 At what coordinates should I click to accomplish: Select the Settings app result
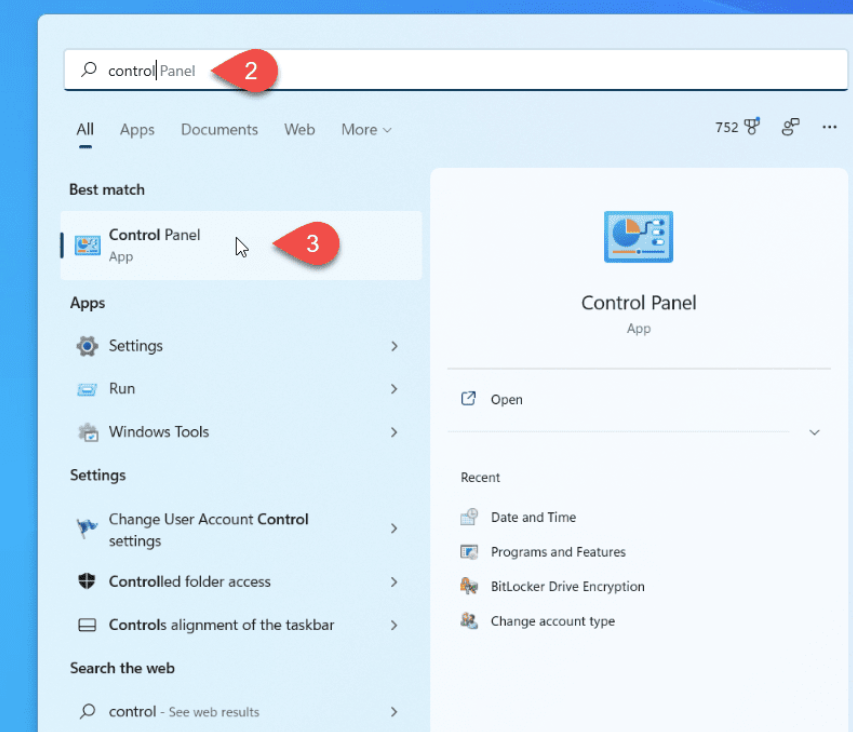[x=241, y=346]
